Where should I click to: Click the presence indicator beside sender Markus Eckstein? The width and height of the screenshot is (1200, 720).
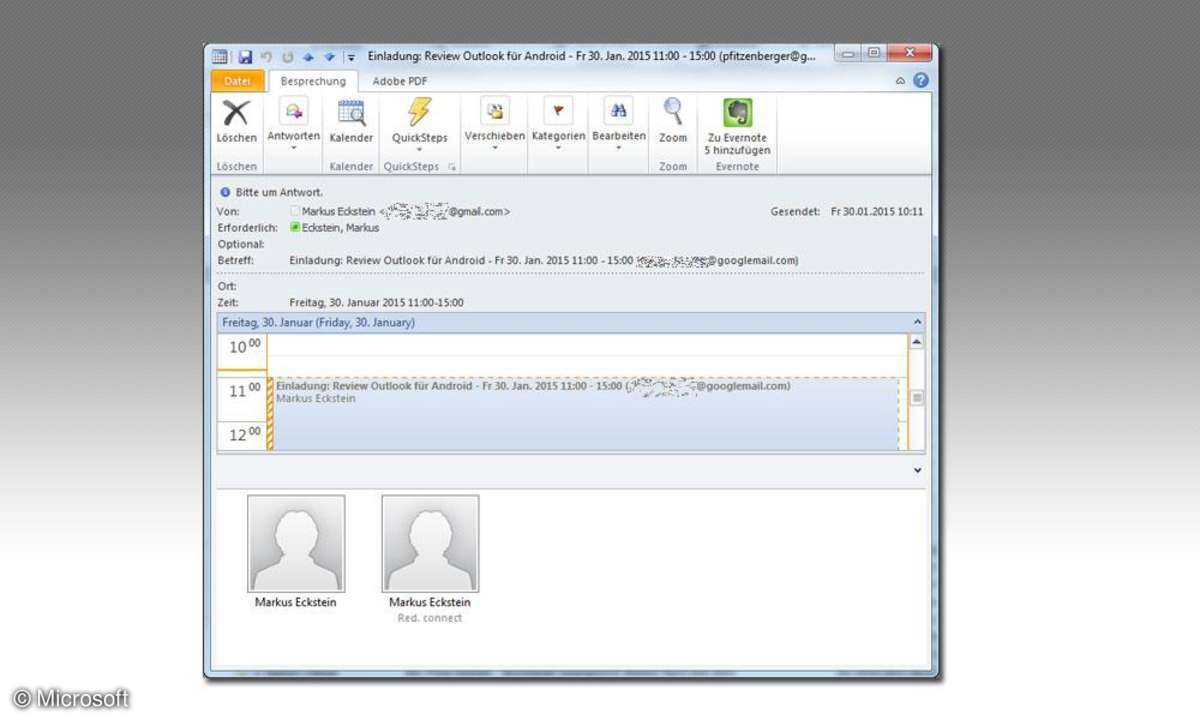coord(295,212)
